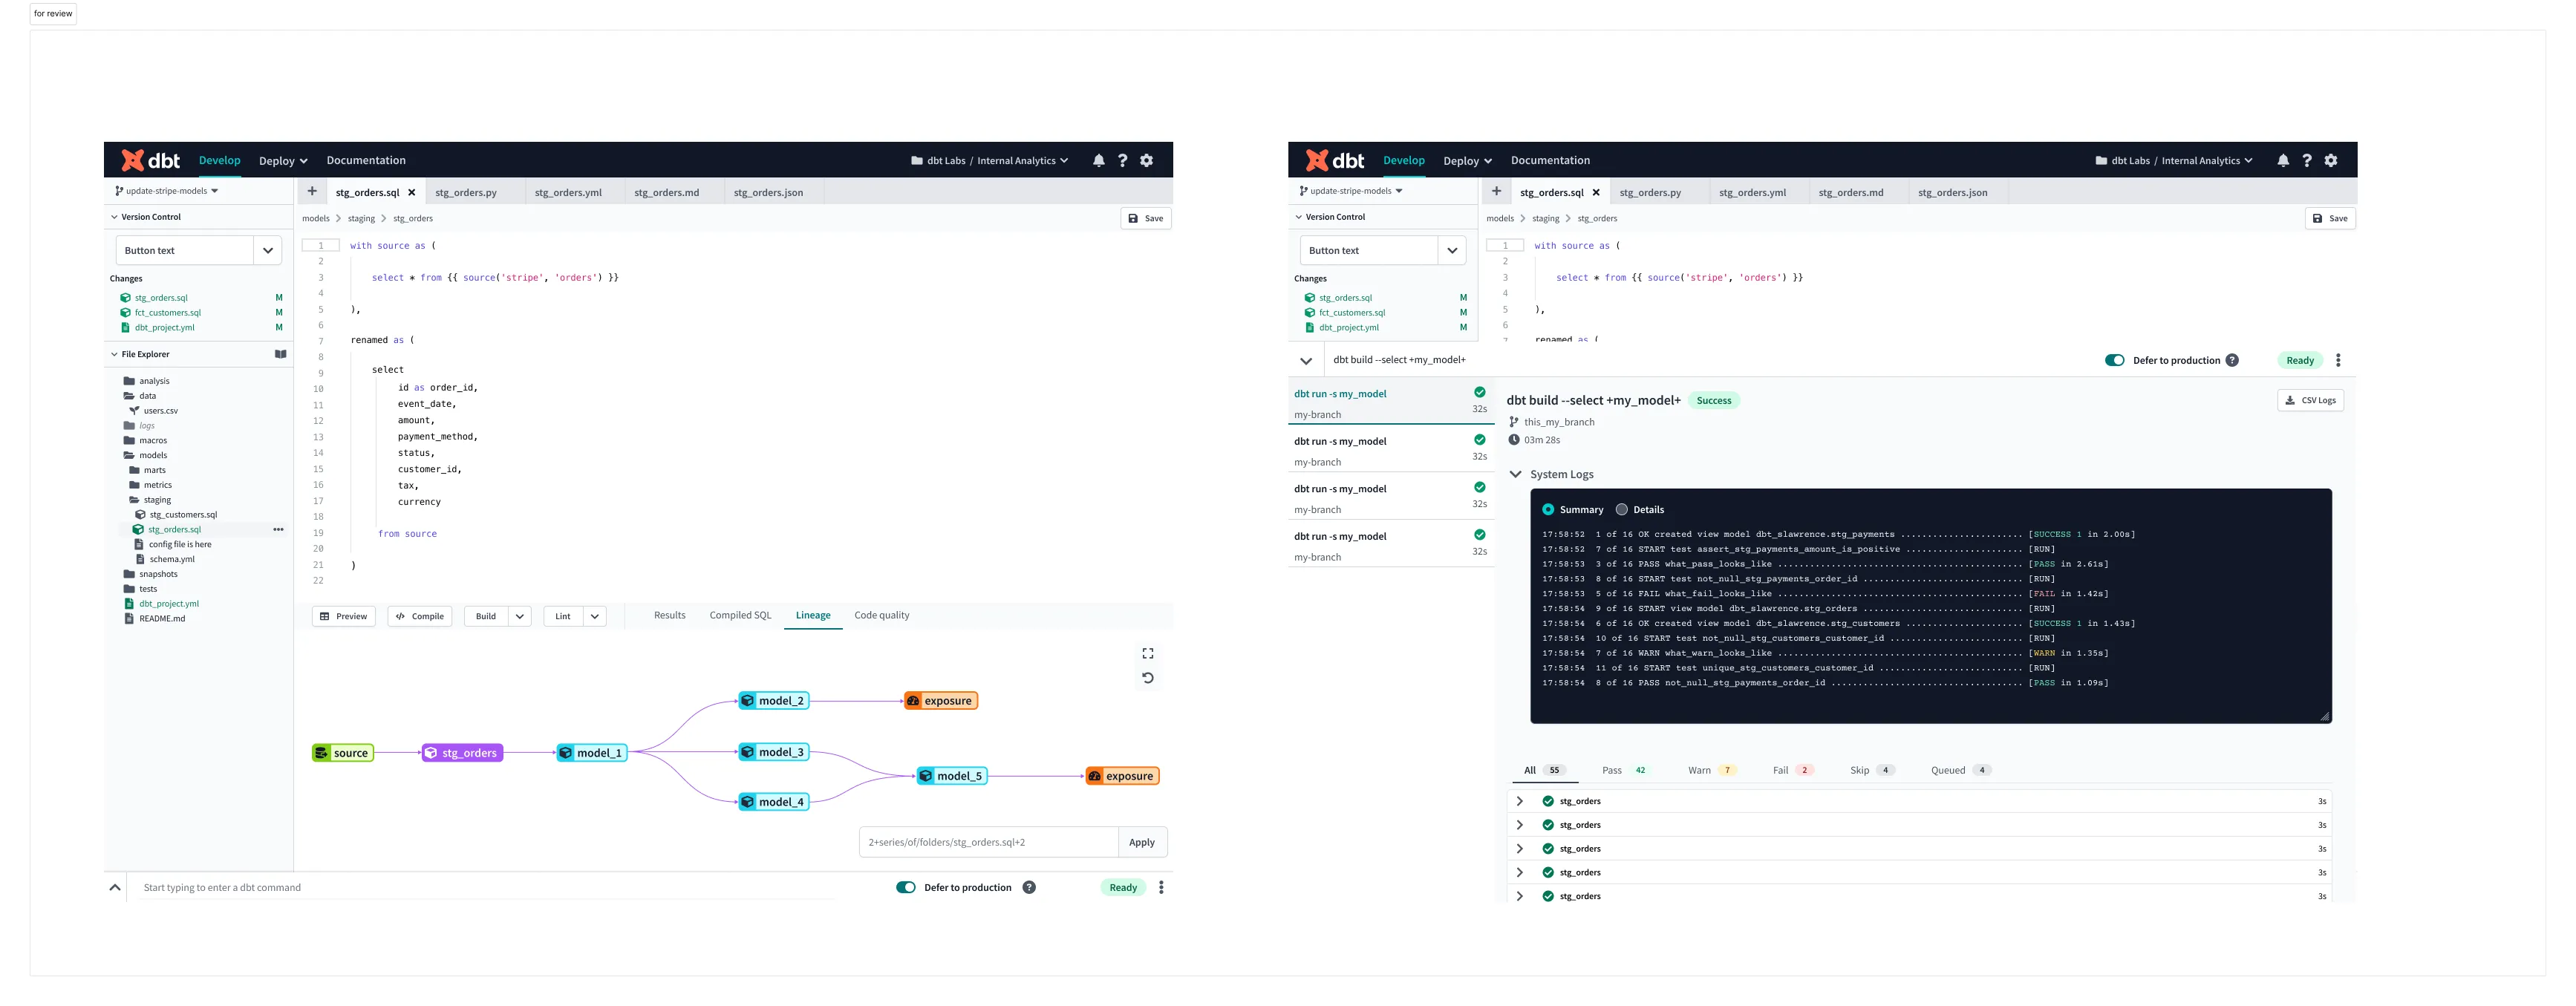Filter results by the Warn tab

(1712, 770)
